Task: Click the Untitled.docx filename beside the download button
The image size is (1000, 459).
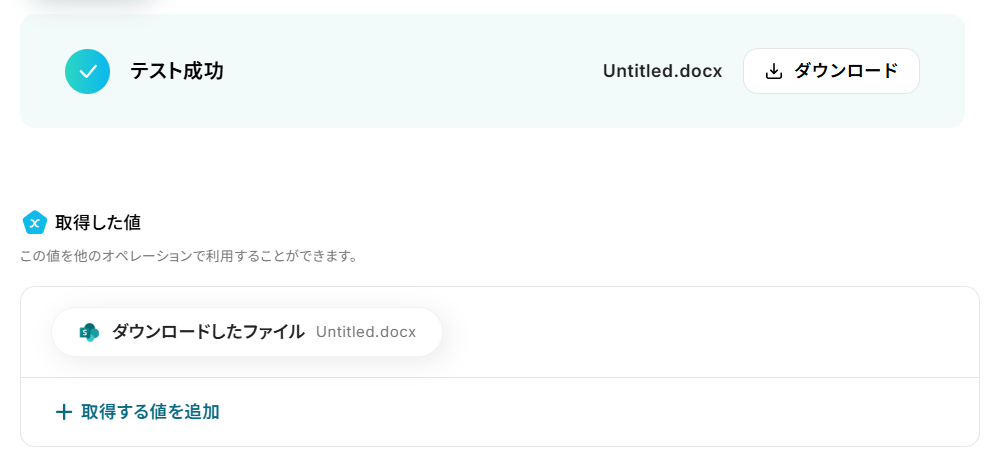Action: (x=662, y=71)
